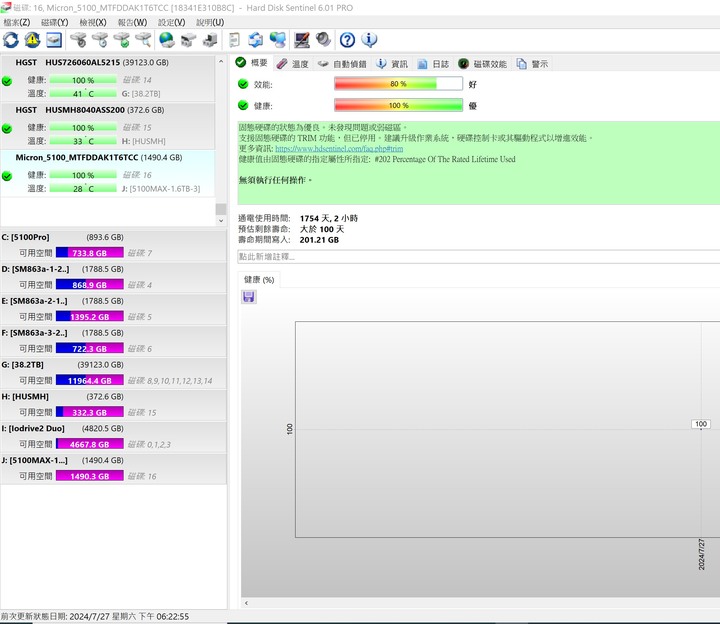Switch to the 資訊 information tab
This screenshot has height=624, width=720.
[x=392, y=64]
